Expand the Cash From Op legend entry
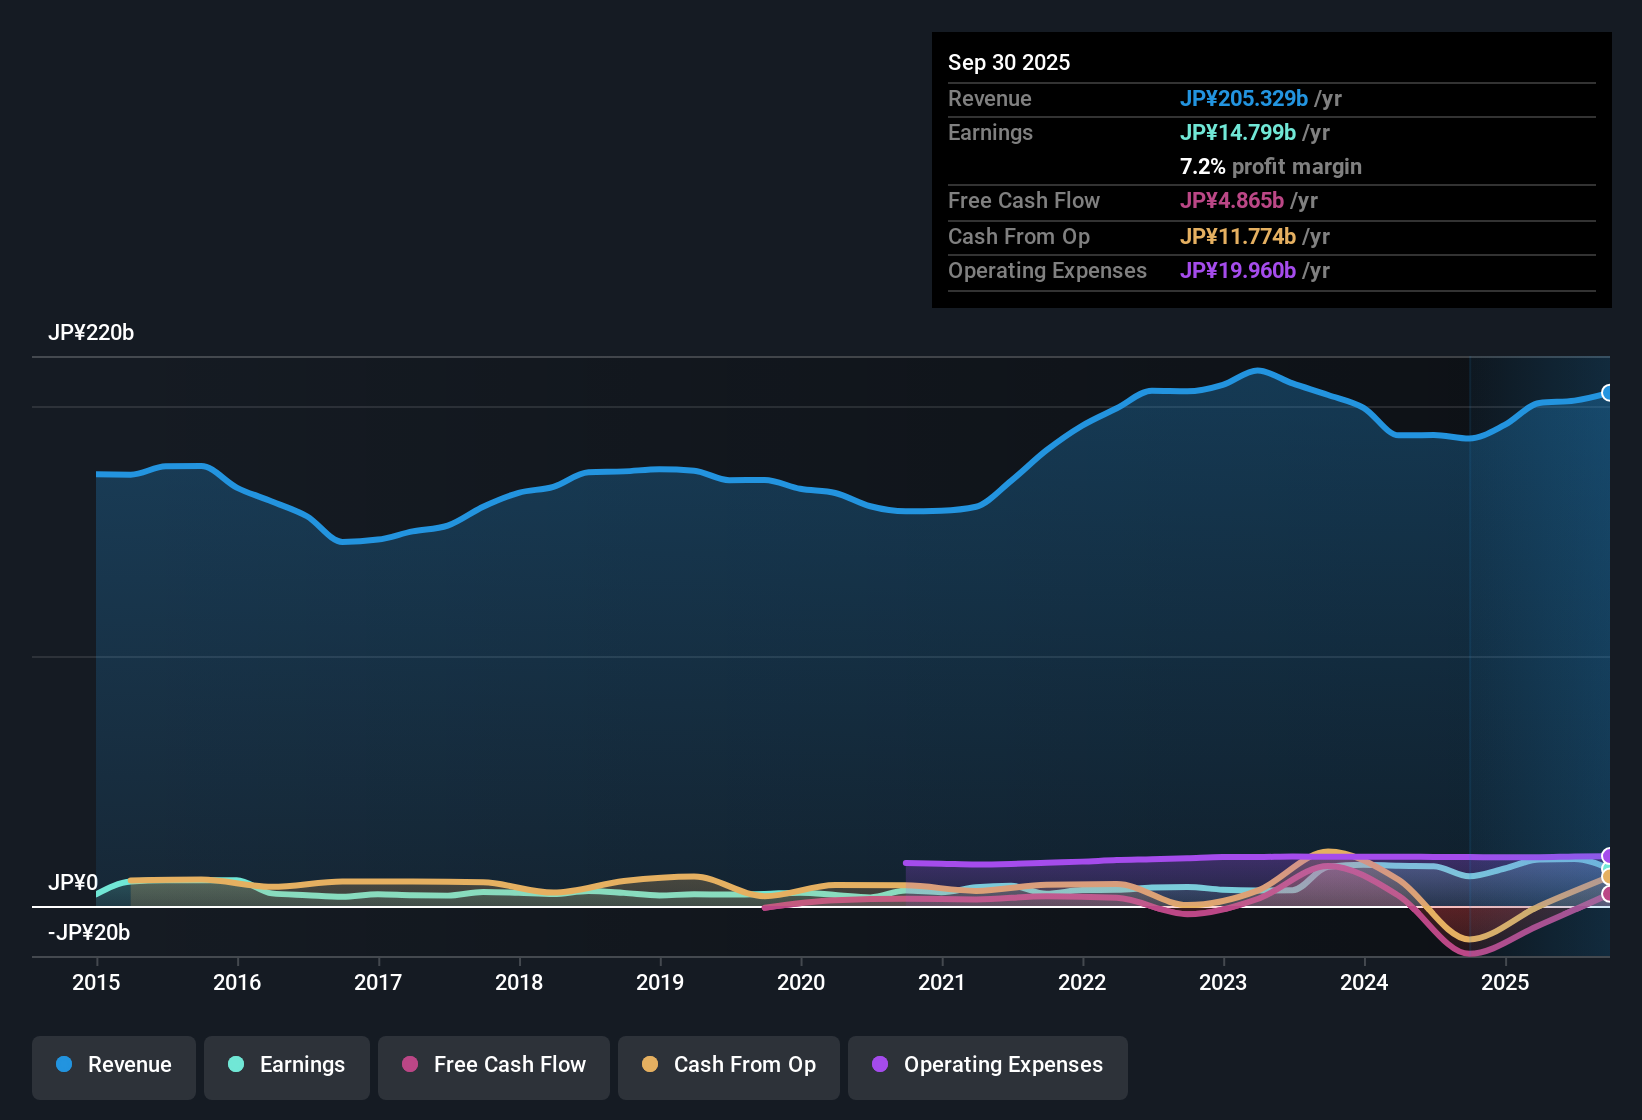1642x1120 pixels. pyautogui.click(x=728, y=1065)
